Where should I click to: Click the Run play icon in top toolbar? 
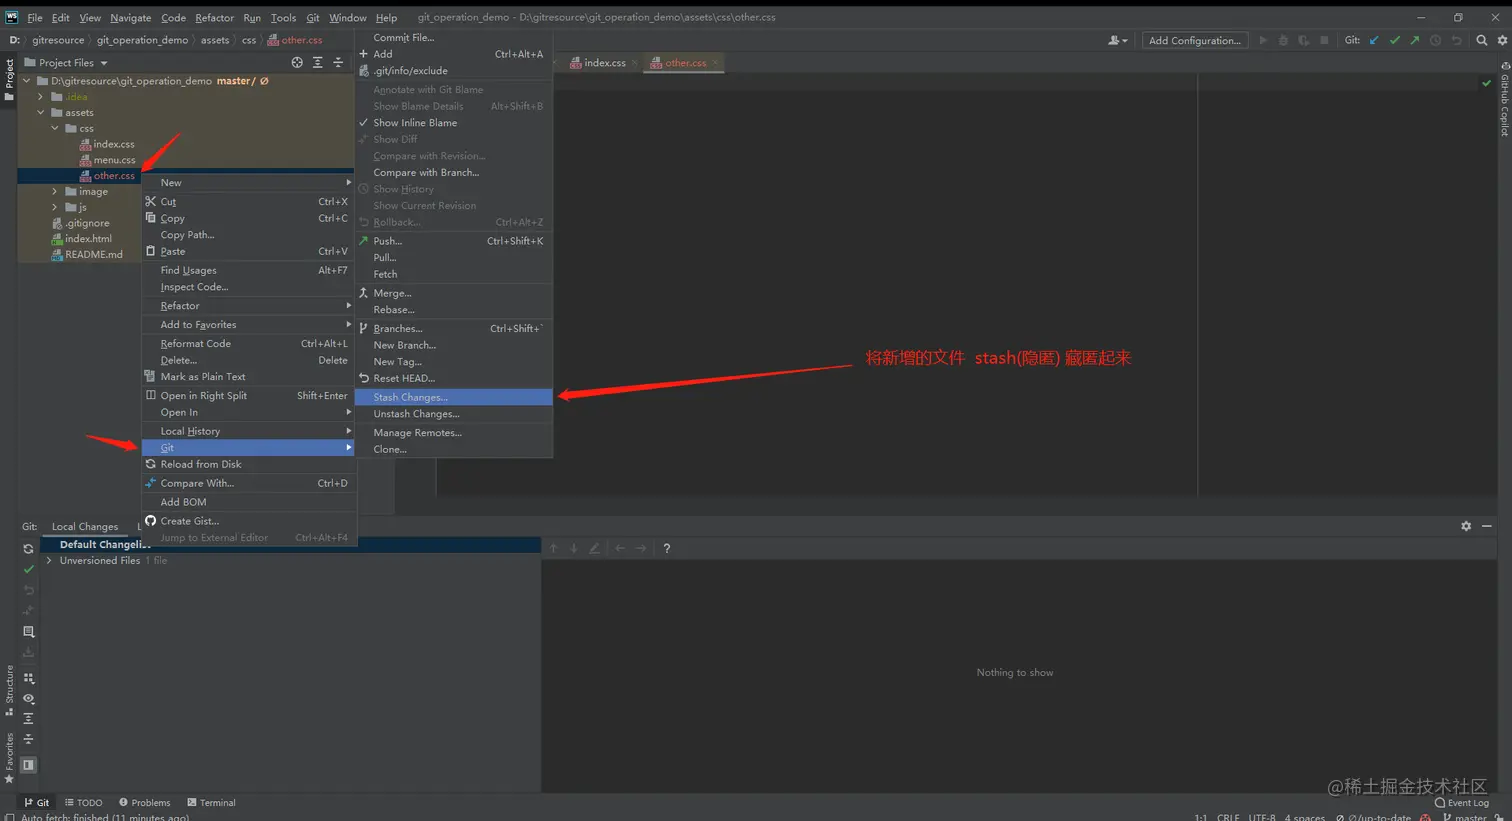pyautogui.click(x=1263, y=40)
